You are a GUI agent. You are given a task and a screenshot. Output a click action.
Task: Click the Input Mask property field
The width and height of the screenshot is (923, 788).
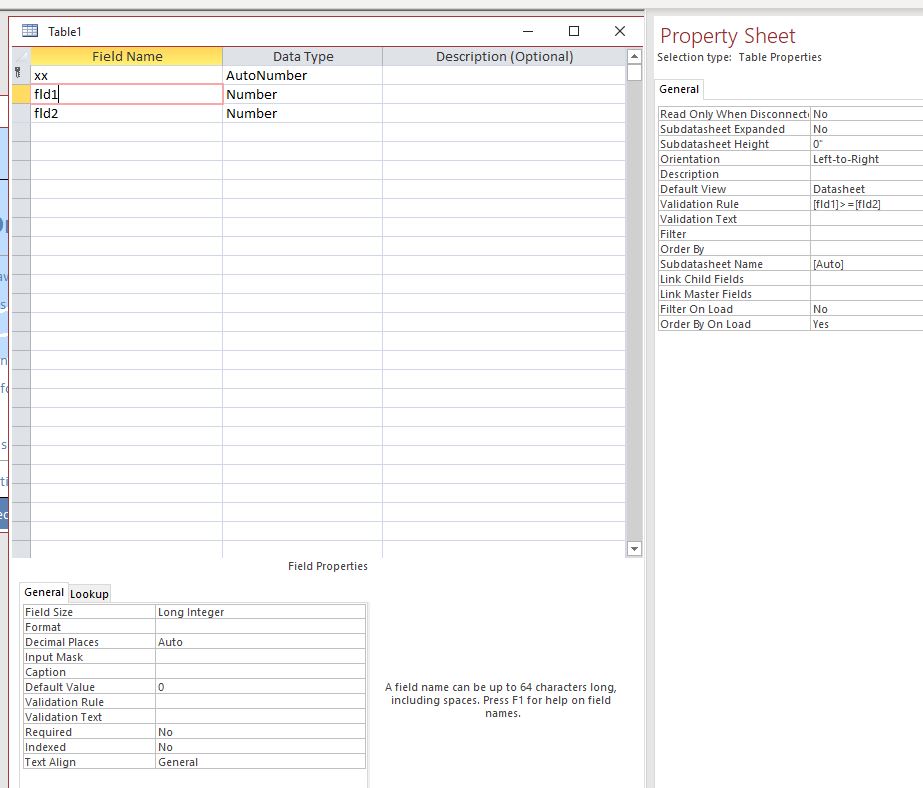[x=260, y=657]
